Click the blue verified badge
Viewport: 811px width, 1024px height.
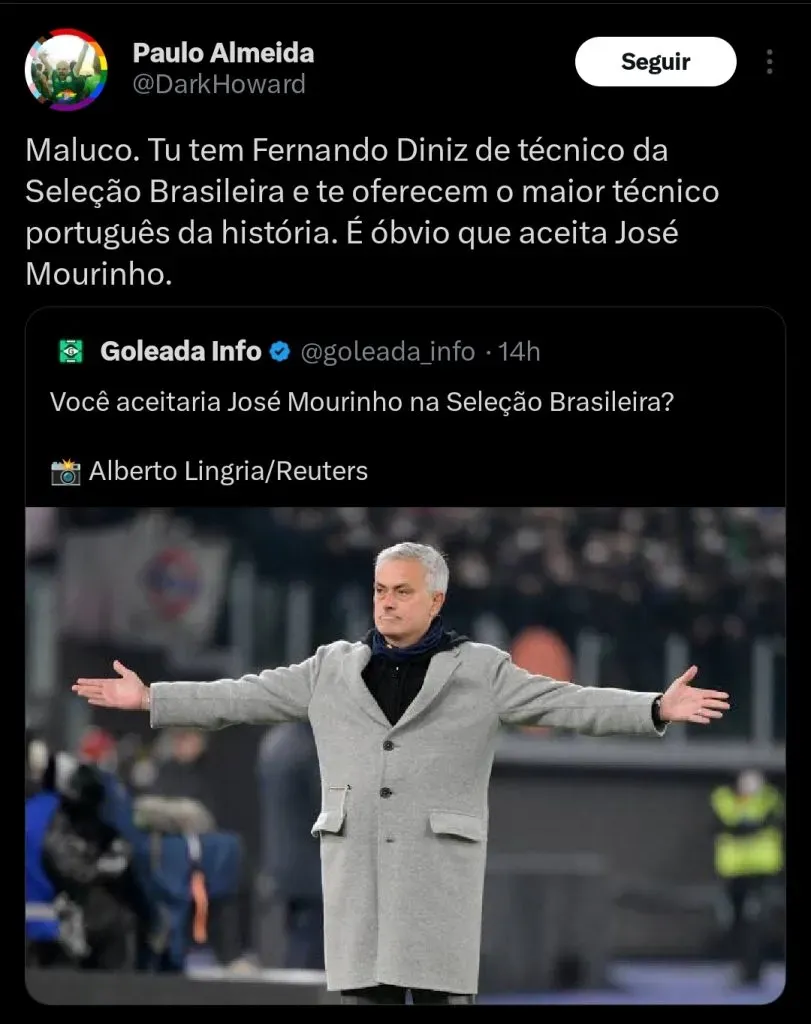281,351
